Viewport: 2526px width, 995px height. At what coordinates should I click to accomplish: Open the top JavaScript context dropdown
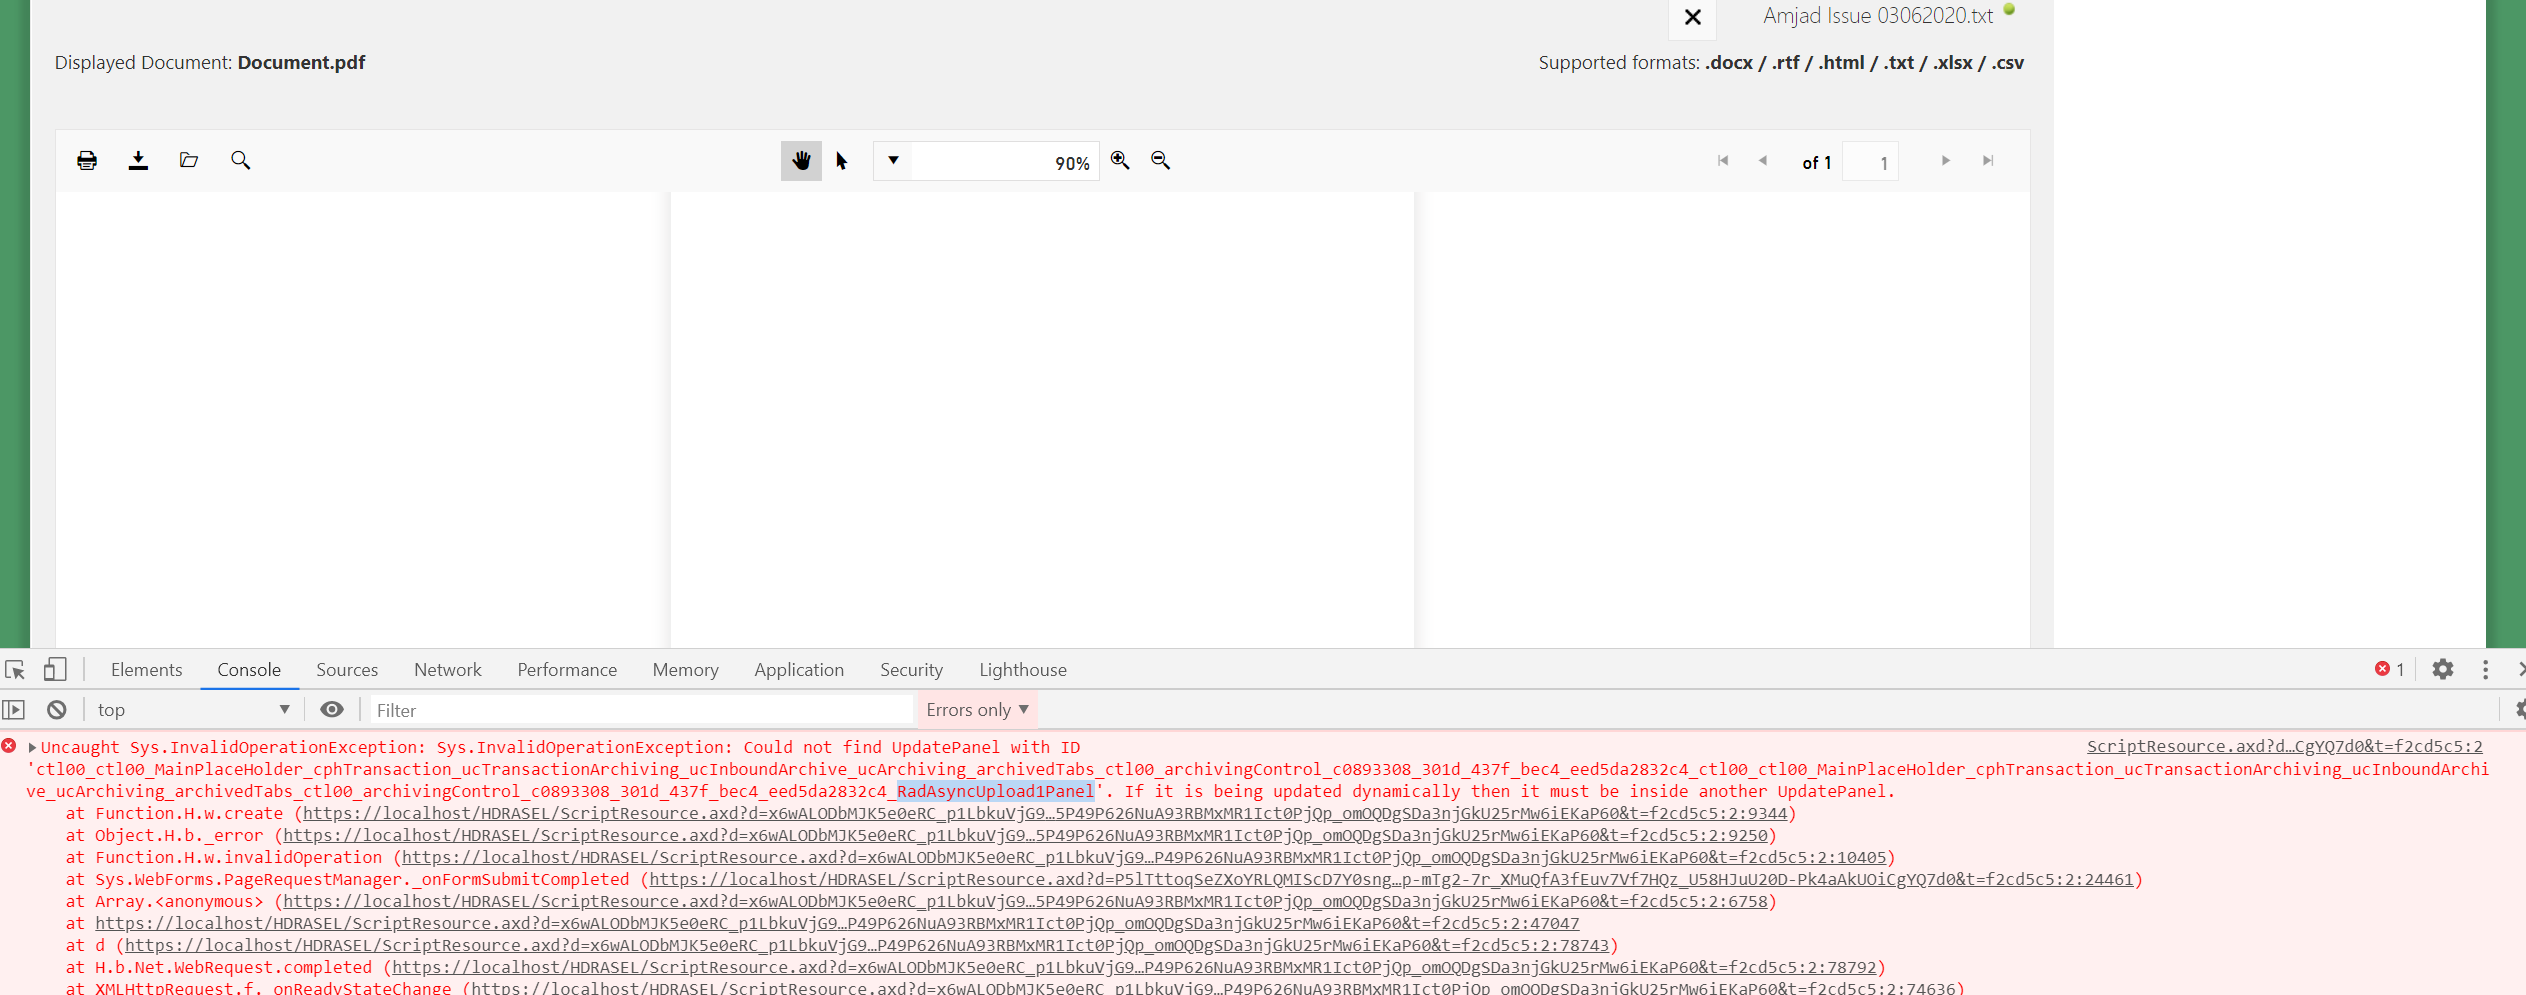pyautogui.click(x=193, y=710)
